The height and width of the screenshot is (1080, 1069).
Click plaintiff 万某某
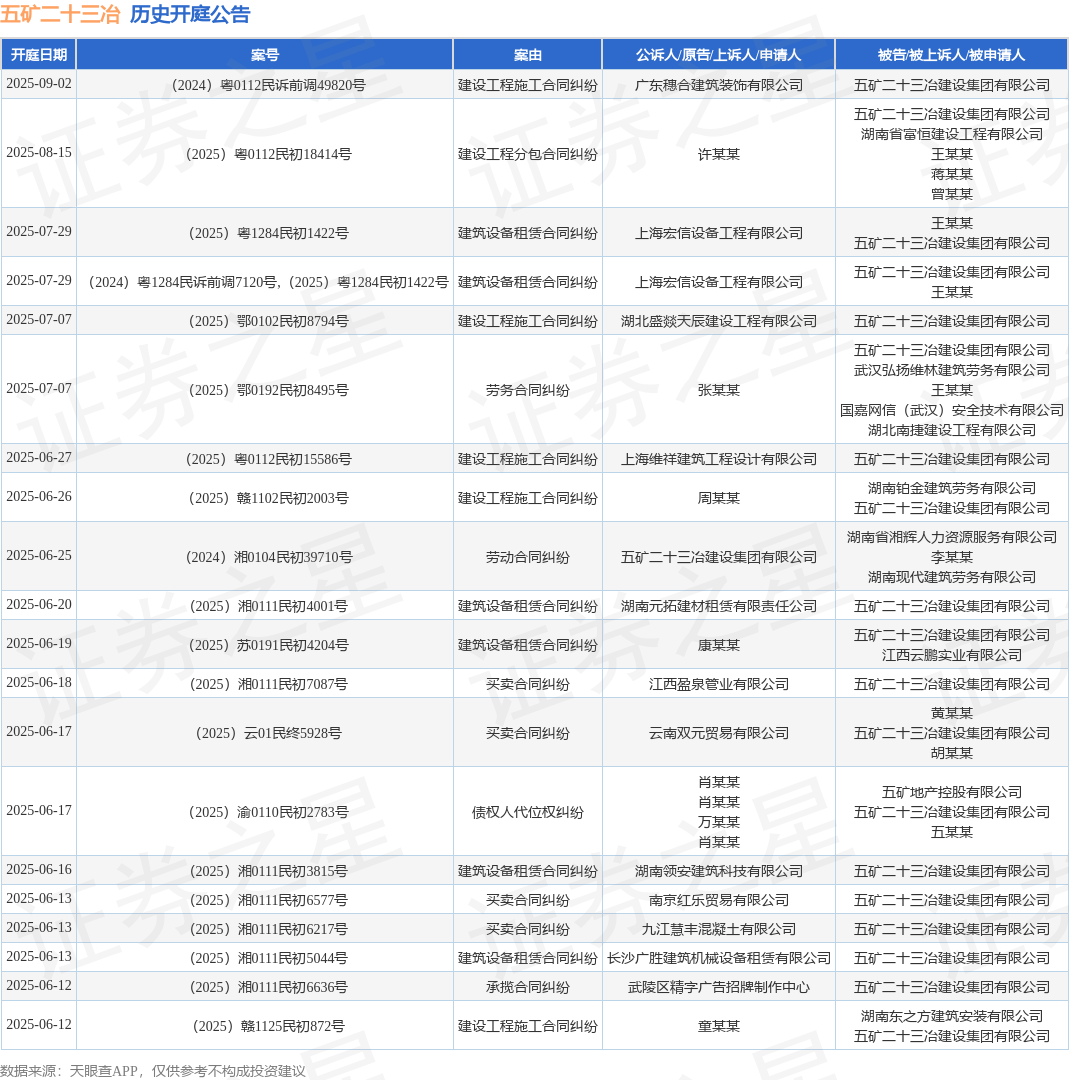(x=718, y=822)
